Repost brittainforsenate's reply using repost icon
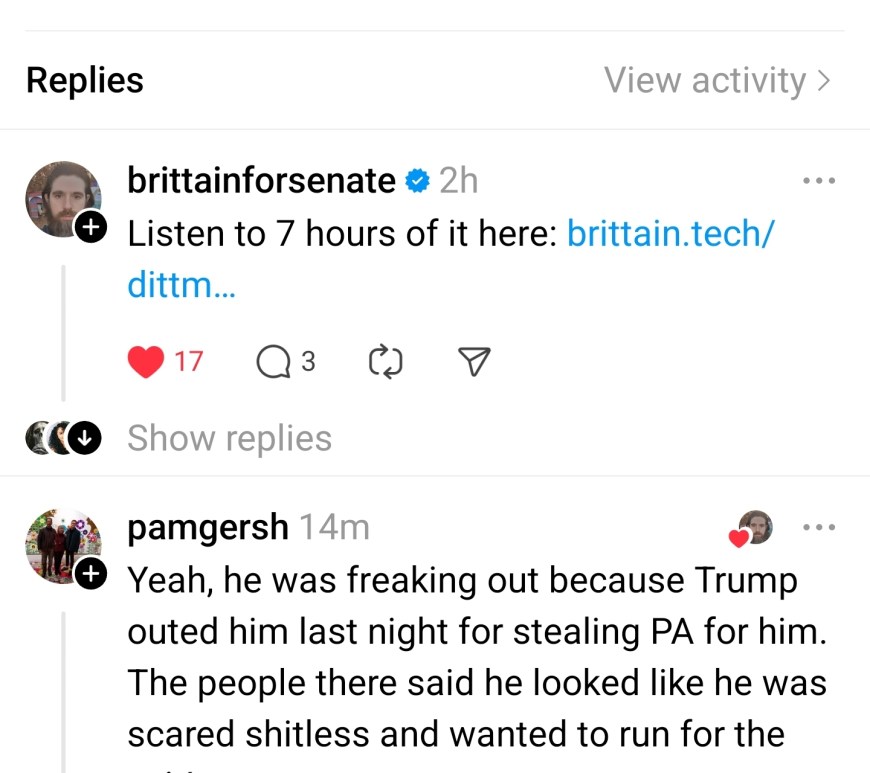 [x=384, y=361]
